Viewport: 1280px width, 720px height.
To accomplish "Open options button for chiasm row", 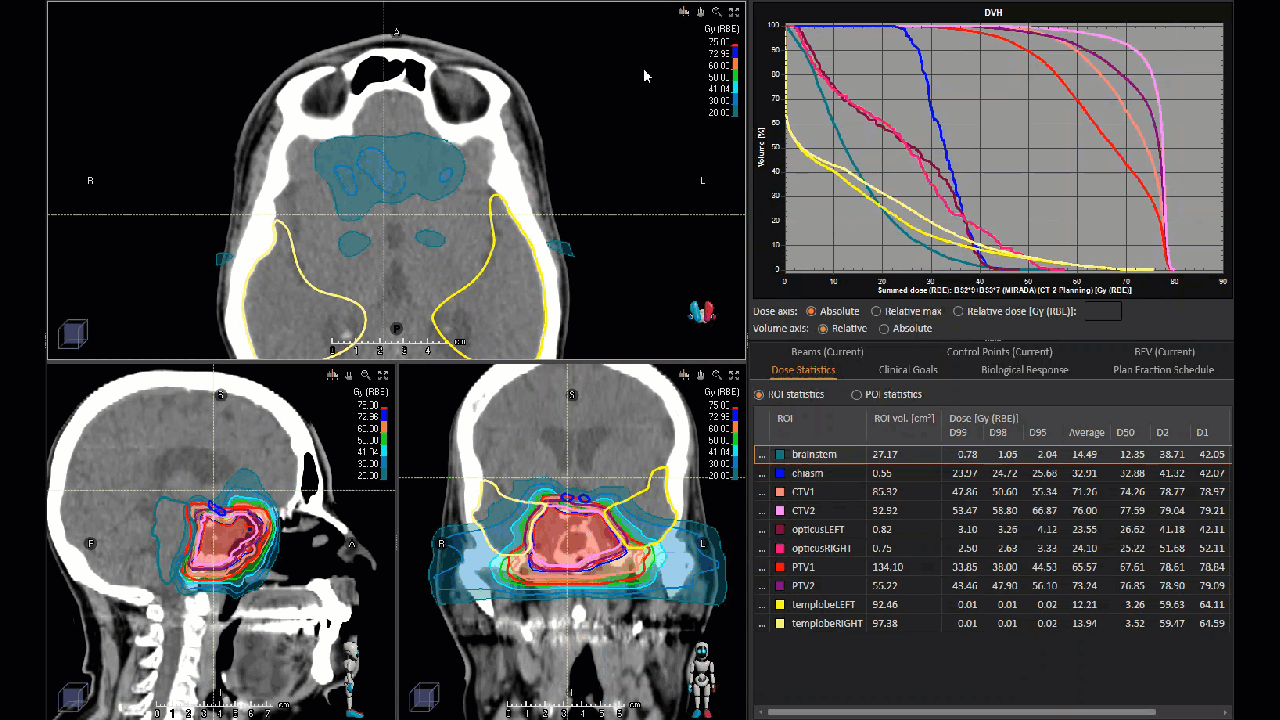I will click(x=762, y=473).
